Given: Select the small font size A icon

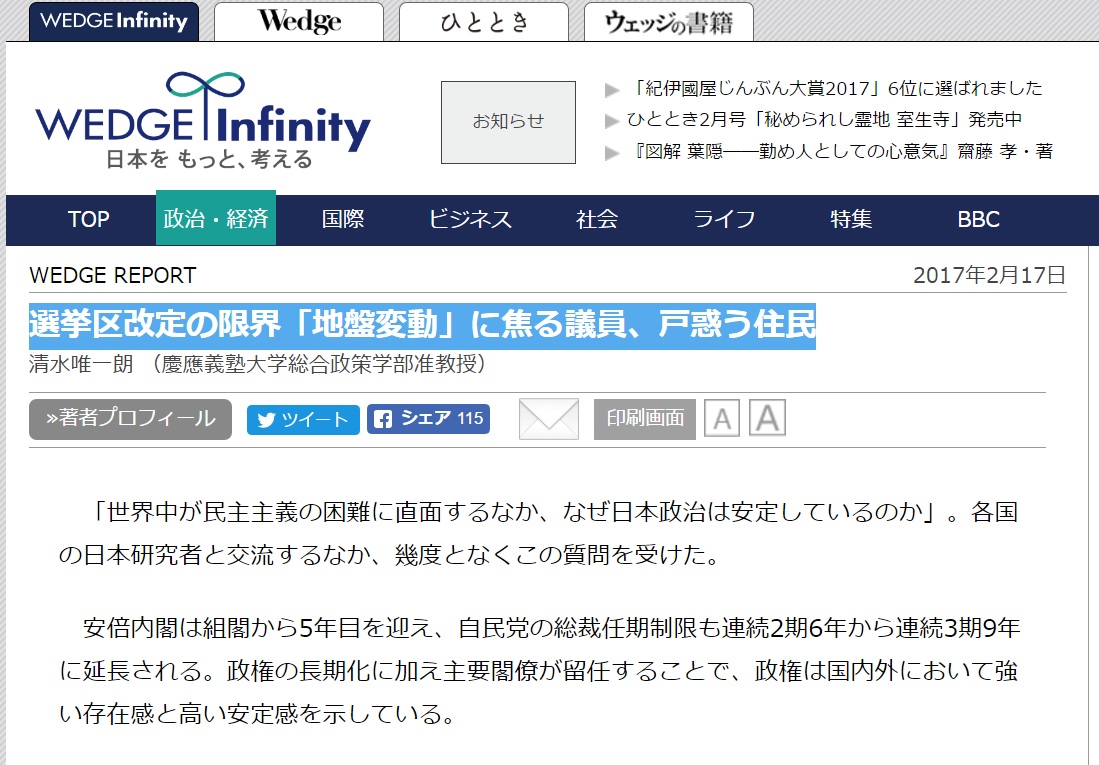Looking at the screenshot, I should coord(721,419).
